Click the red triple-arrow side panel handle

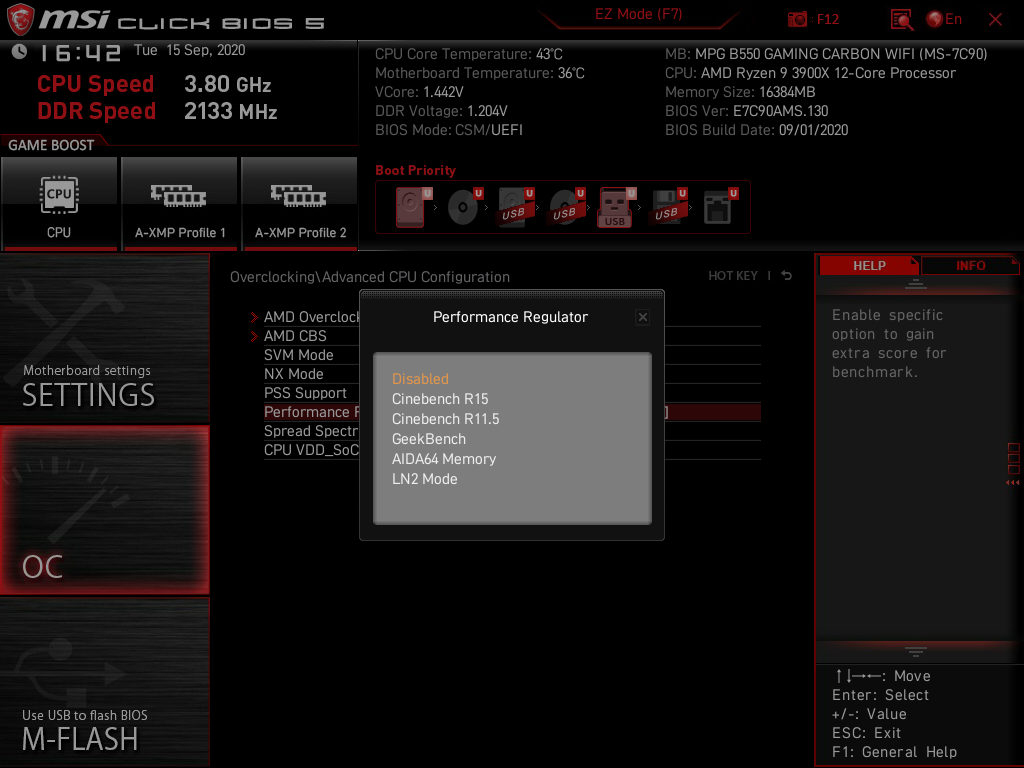[1012, 483]
